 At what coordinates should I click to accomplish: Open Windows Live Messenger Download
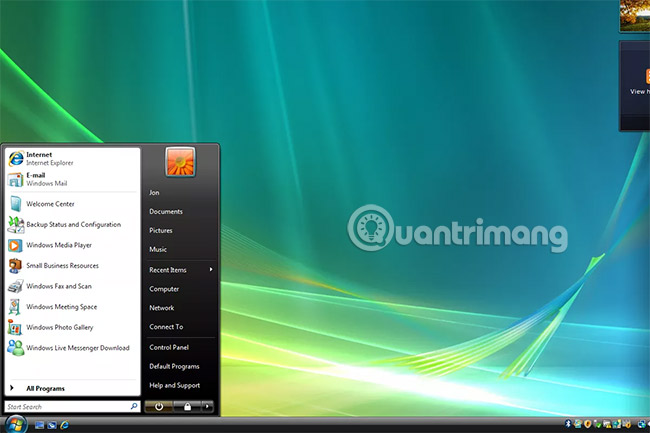pos(72,348)
